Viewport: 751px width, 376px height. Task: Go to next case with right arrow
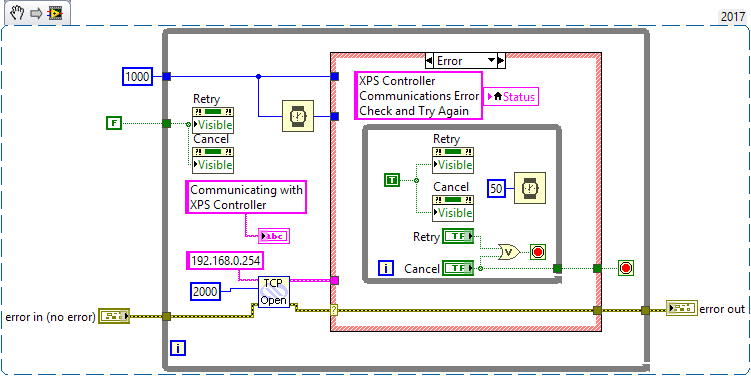coord(501,61)
